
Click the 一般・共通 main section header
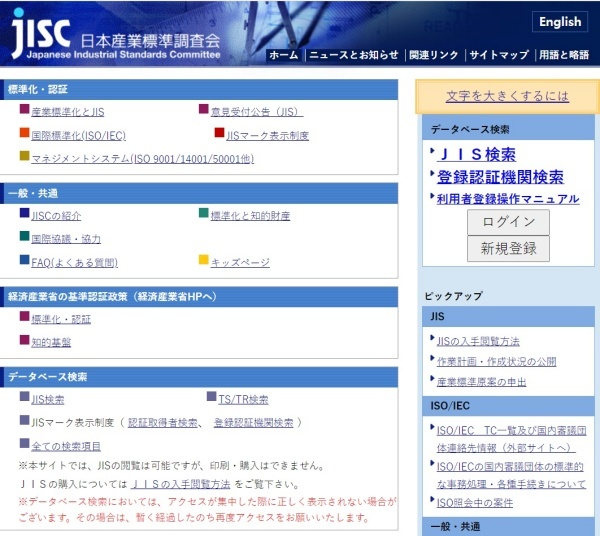[x=199, y=193]
